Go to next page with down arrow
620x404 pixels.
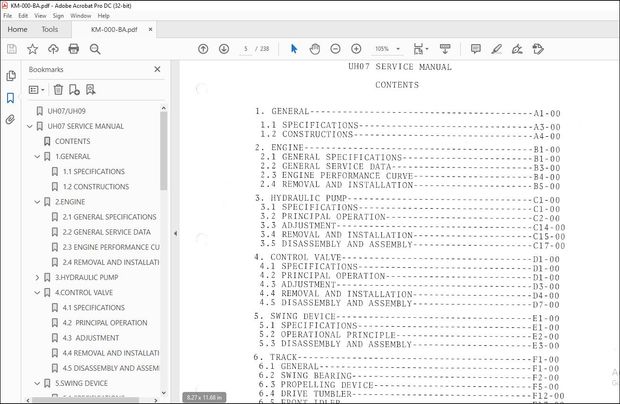point(223,48)
